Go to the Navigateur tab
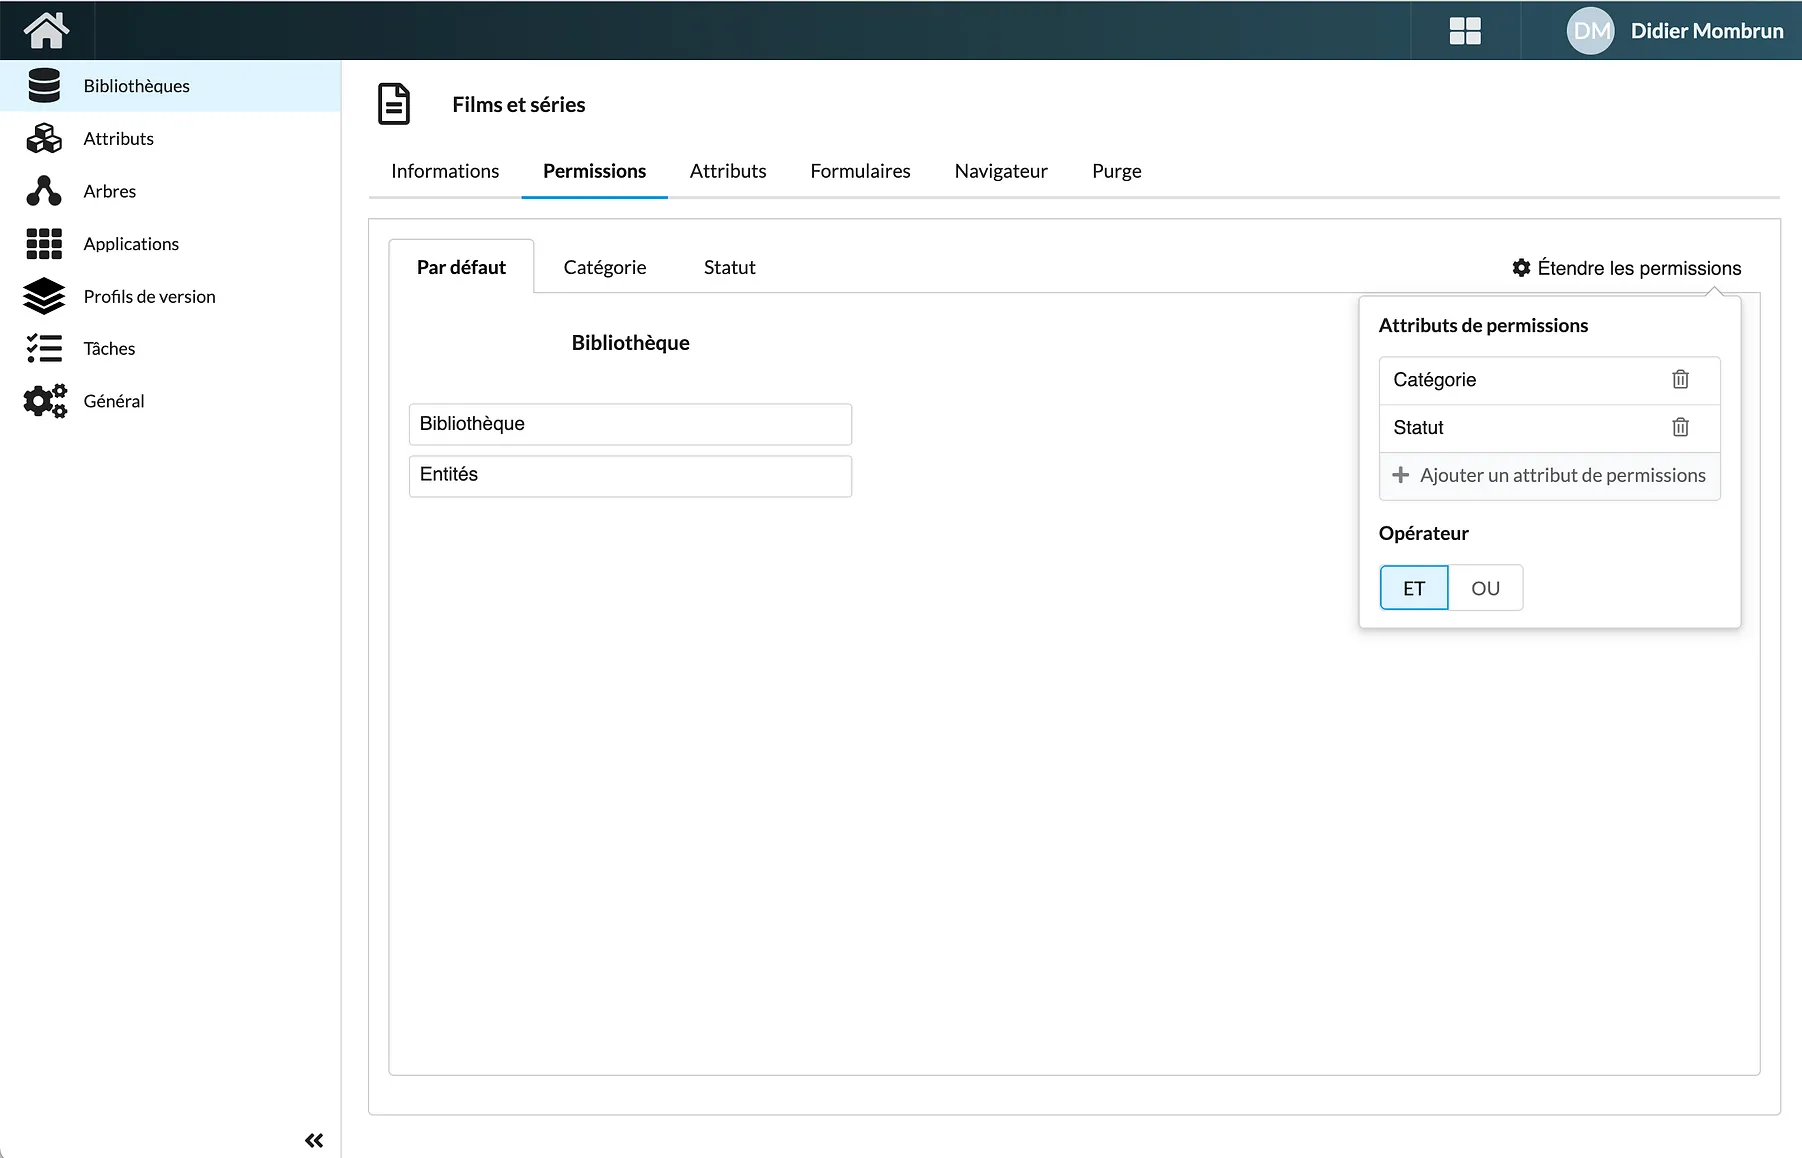Screen dimensions: 1802x1158 coord(1001,171)
